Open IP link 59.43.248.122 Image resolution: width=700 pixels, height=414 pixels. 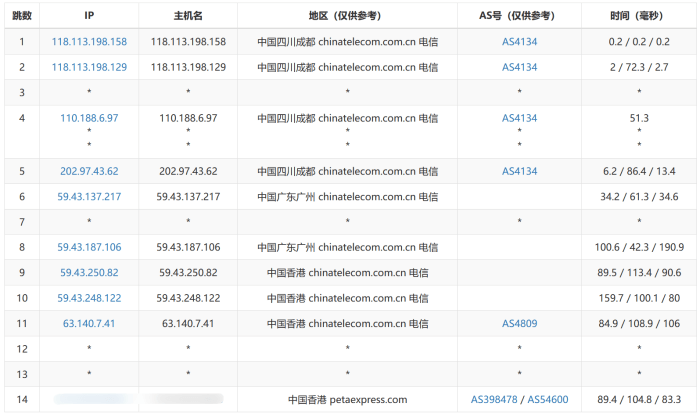89,298
